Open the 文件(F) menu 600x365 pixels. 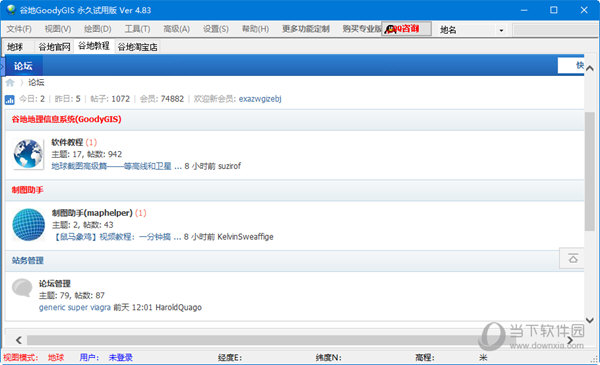click(x=19, y=29)
